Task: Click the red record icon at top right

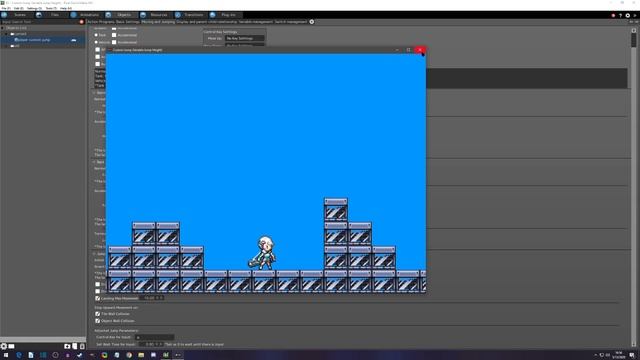Action: [613, 15]
